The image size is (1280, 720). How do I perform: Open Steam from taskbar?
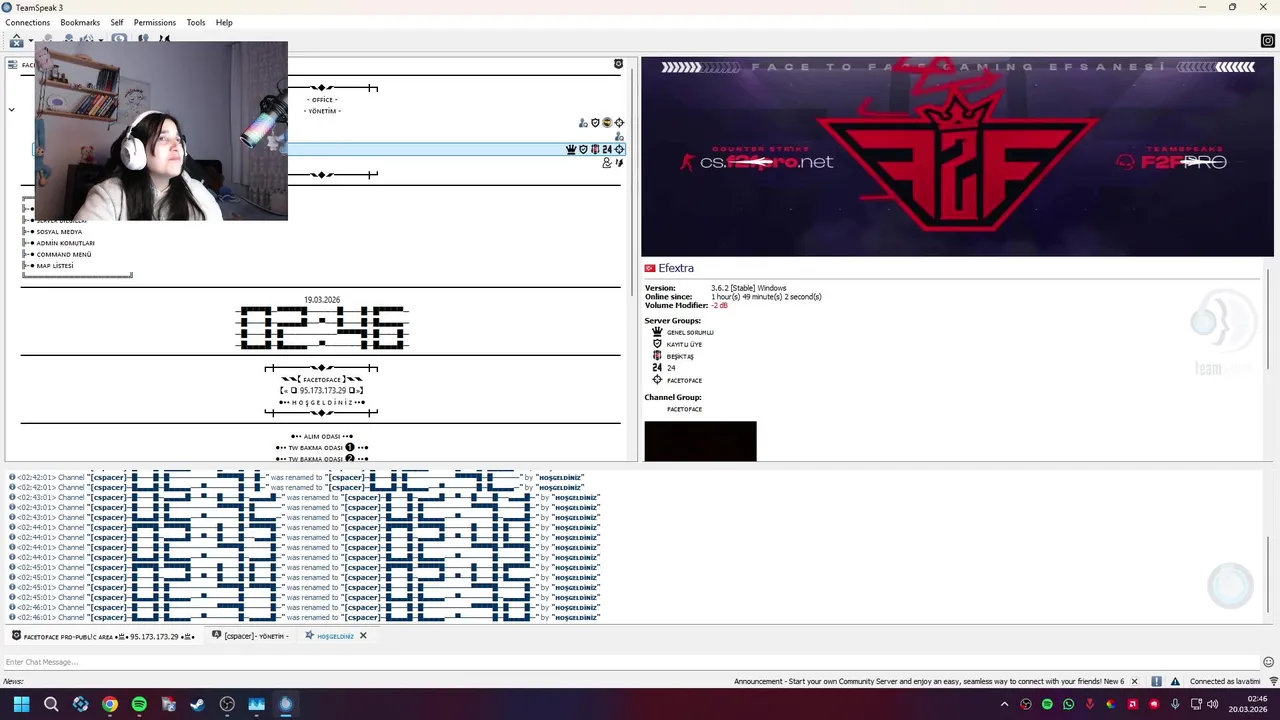point(198,704)
